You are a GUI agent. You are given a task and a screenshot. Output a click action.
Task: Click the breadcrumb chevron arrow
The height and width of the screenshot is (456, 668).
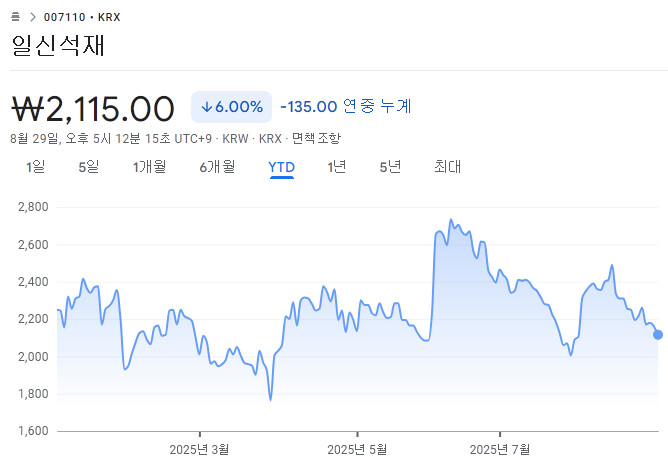pos(32,17)
